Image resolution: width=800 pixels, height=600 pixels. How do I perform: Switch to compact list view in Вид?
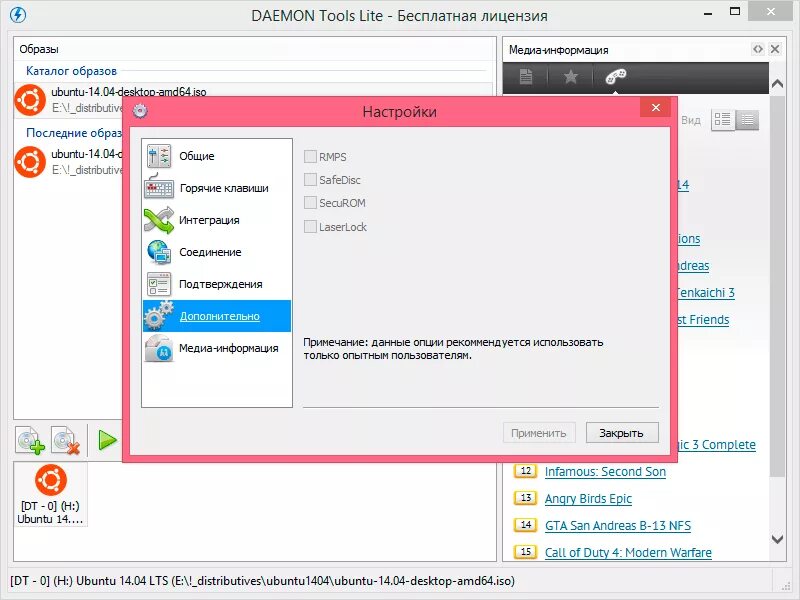(x=747, y=120)
